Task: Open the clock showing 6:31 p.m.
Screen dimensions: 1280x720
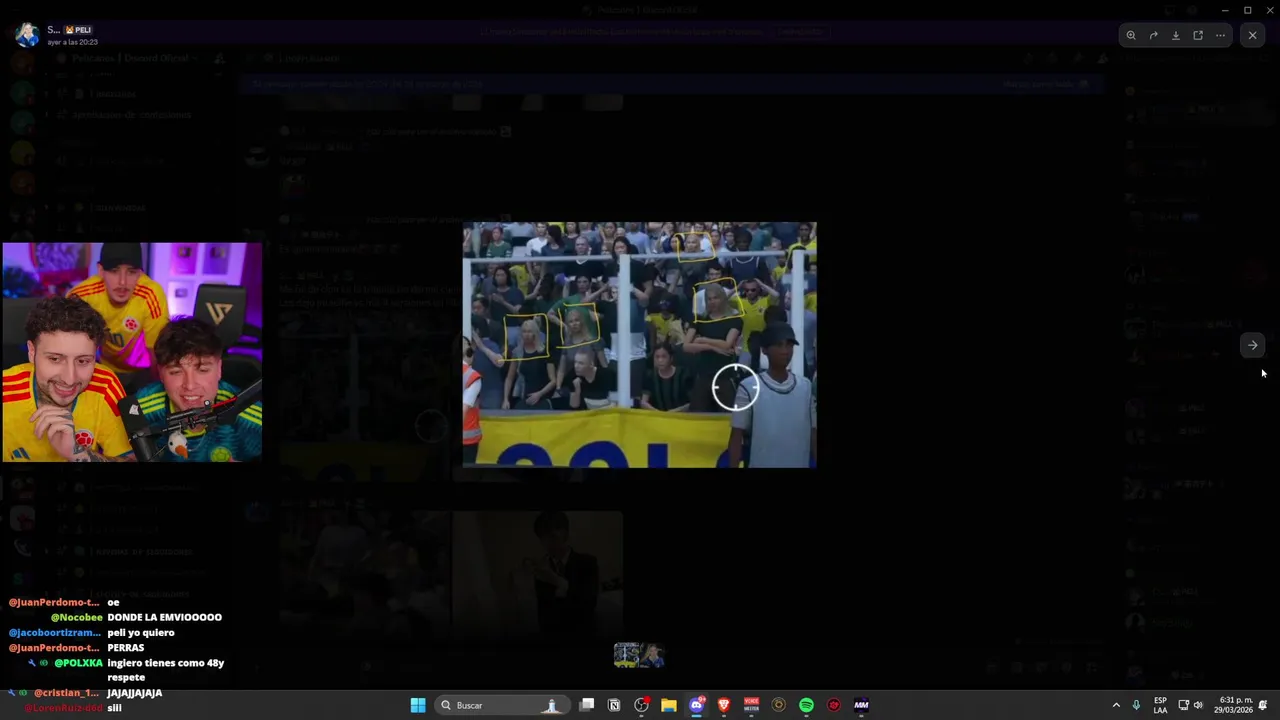Action: pyautogui.click(x=1236, y=705)
